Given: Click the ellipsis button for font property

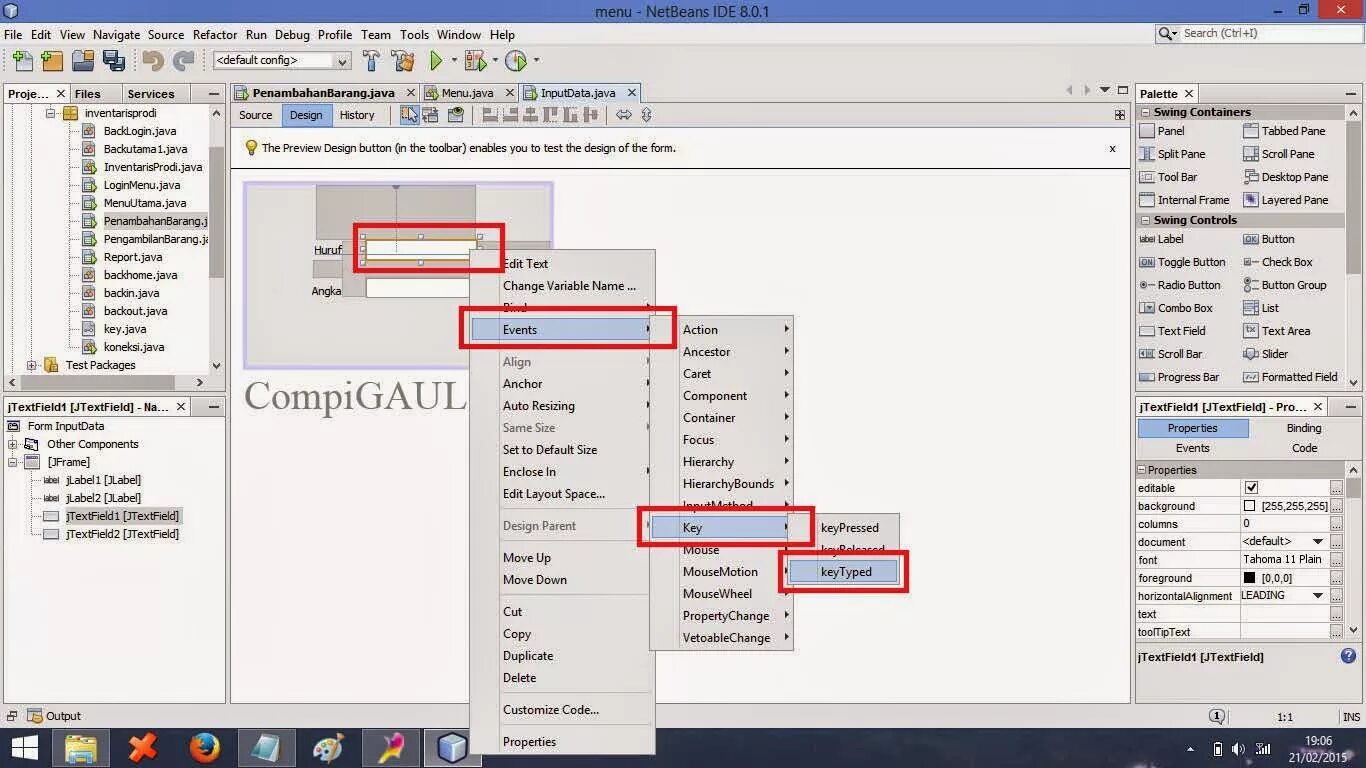Looking at the screenshot, I should point(1336,560).
